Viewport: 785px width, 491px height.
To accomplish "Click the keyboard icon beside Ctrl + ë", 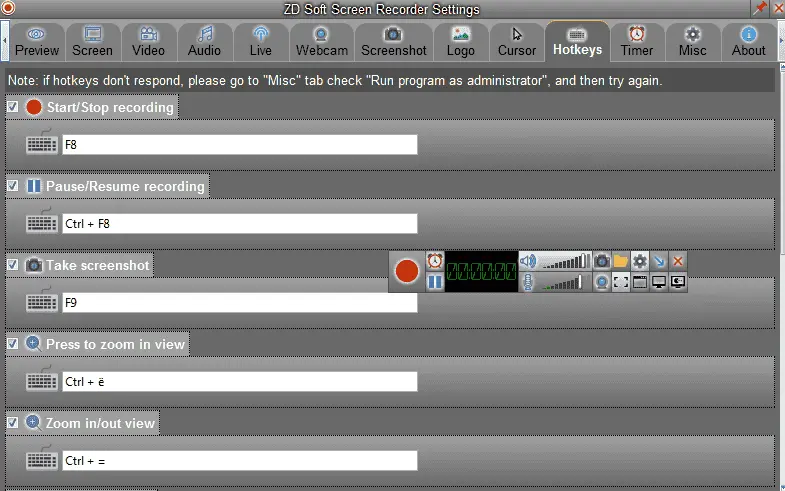I will tap(42, 379).
